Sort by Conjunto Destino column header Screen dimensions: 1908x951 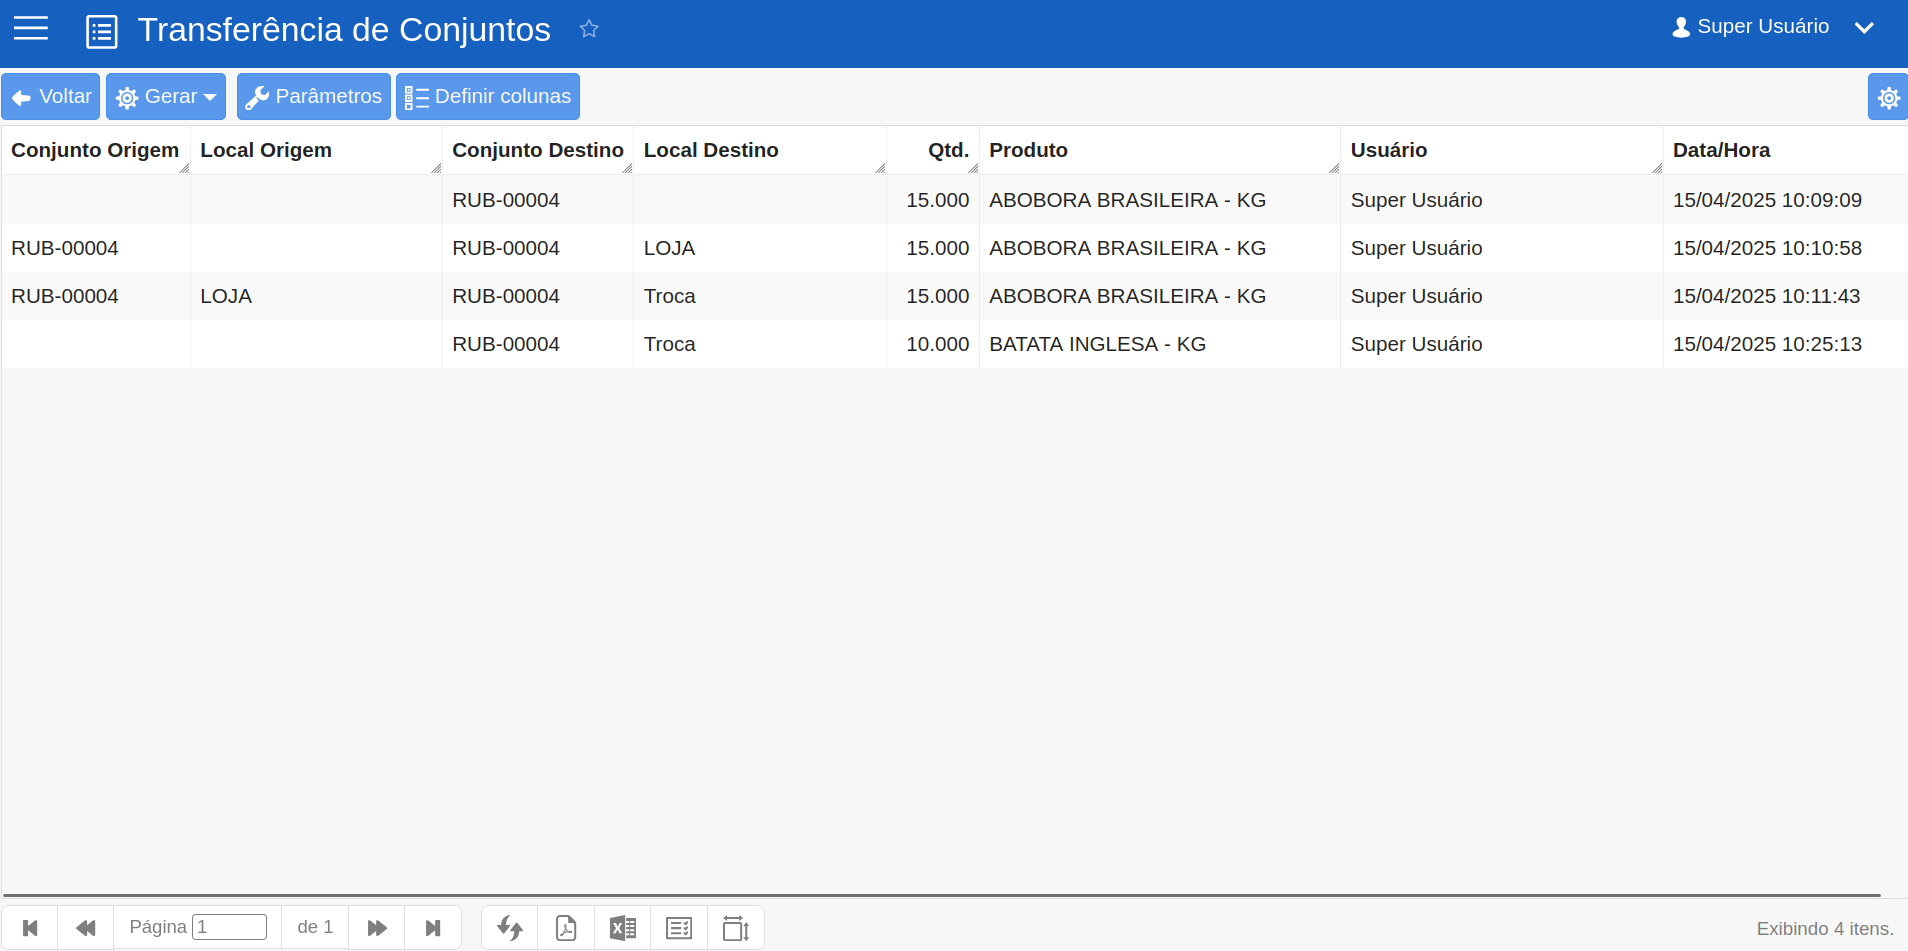tap(538, 150)
